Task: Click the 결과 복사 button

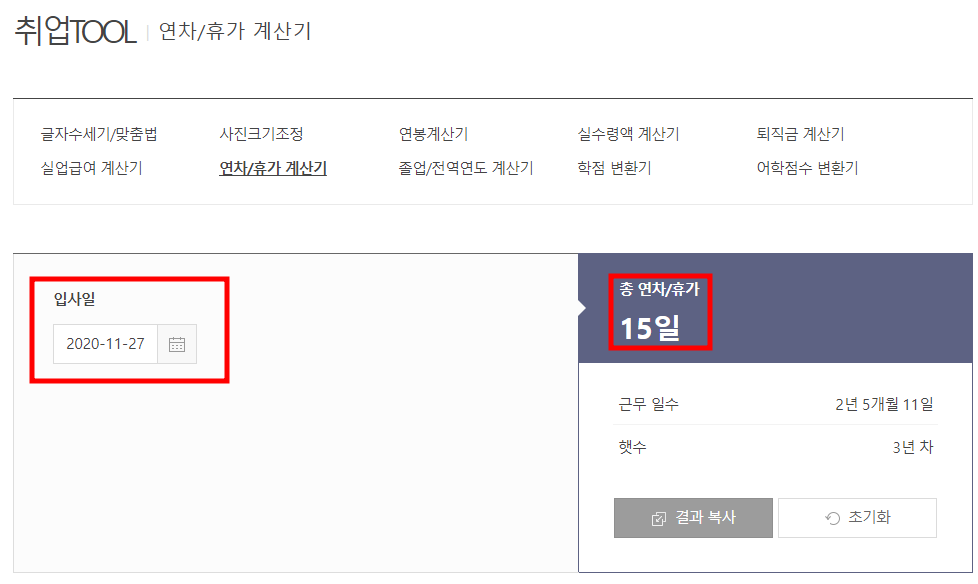Action: [693, 517]
